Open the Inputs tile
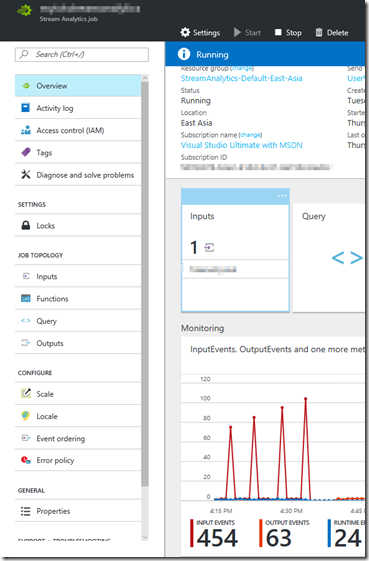Viewport: 369px width, 561px height. pyautogui.click(x=235, y=250)
